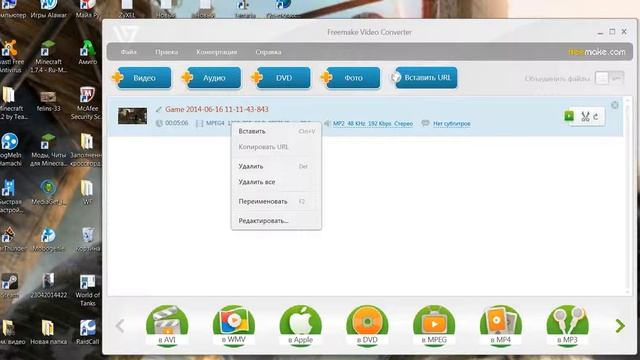The height and width of the screenshot is (360, 640).
Task: Select the Apple output format icon
Action: click(300, 326)
